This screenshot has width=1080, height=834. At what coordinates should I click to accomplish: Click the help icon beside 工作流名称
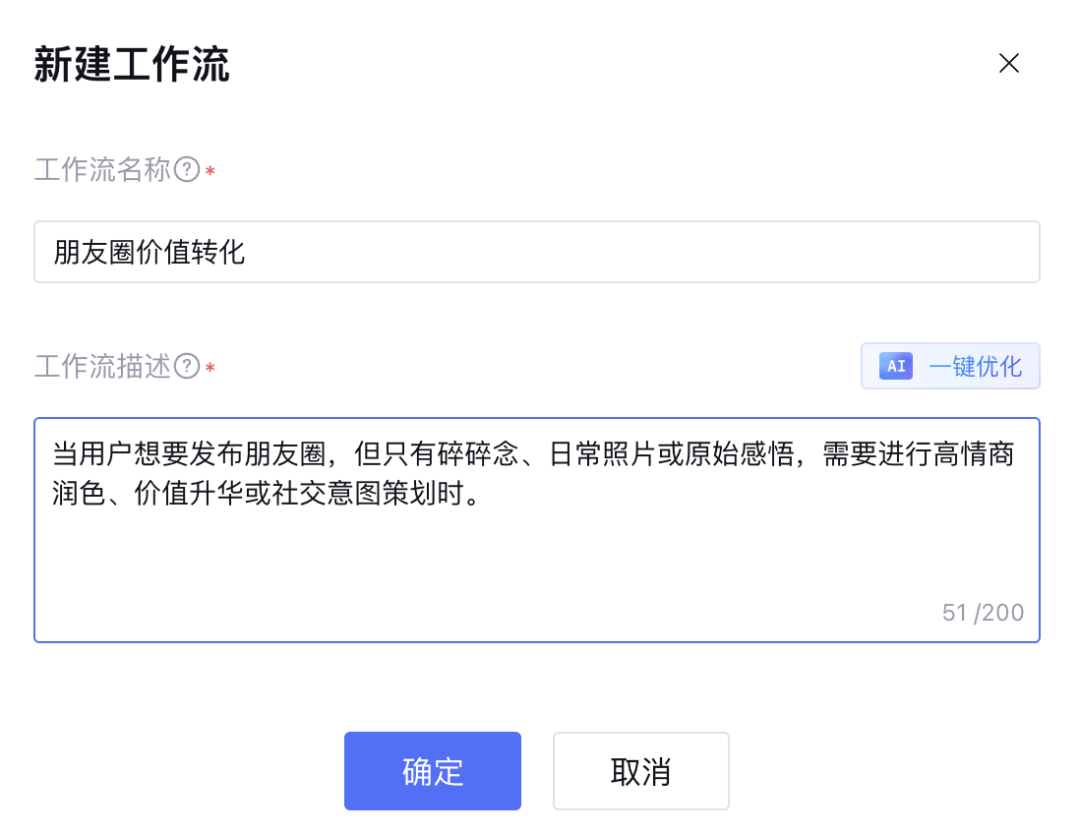[187, 170]
